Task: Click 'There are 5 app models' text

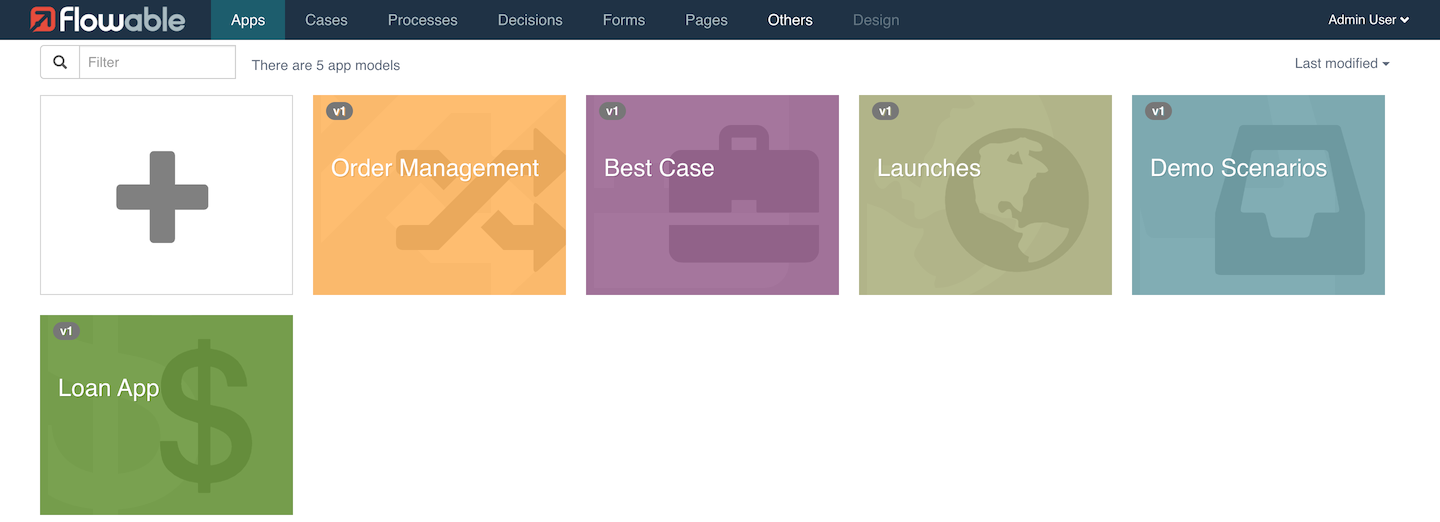Action: click(x=326, y=65)
